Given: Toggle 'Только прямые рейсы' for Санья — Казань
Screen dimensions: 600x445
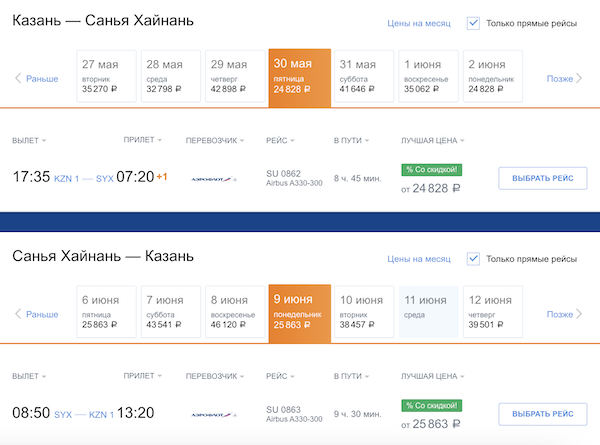Looking at the screenshot, I should (474, 259).
